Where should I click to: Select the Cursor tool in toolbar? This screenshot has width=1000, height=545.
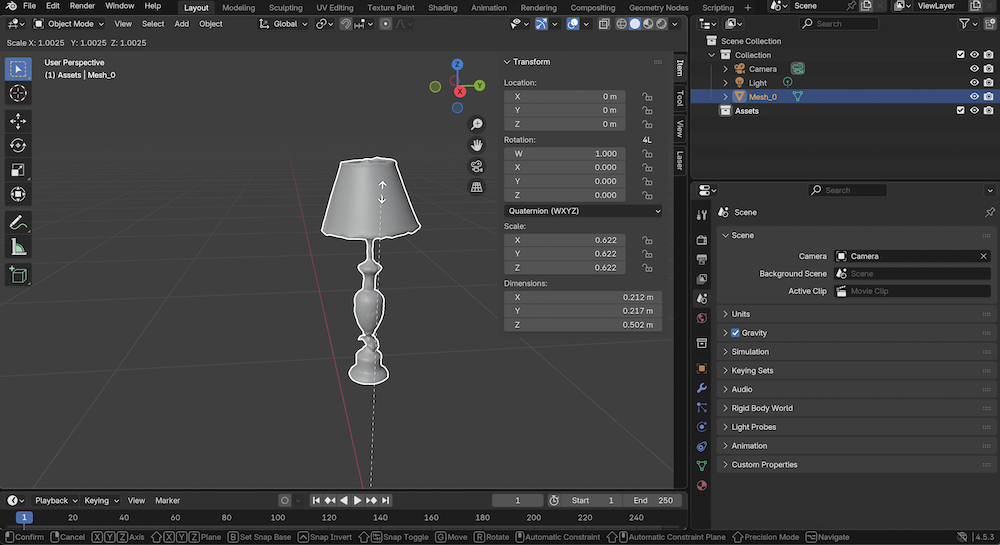(x=18, y=93)
